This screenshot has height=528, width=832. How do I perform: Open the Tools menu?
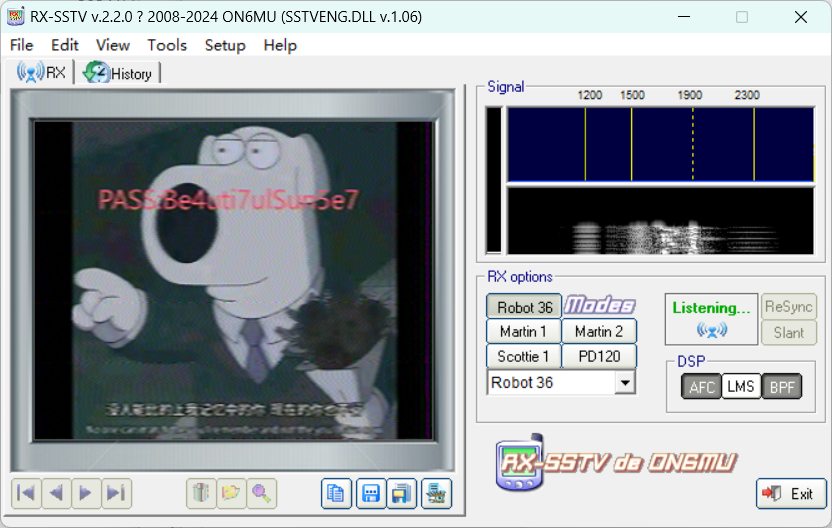tap(167, 45)
